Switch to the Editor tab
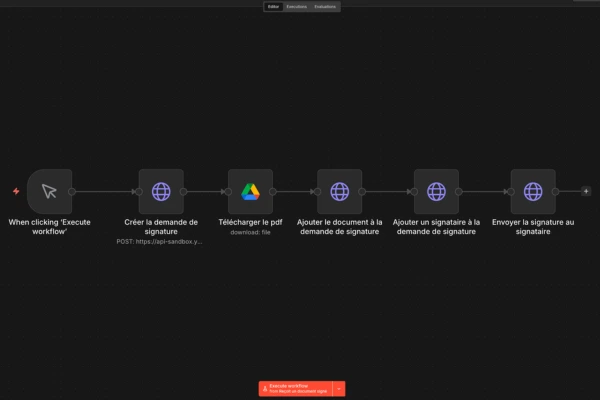 [x=273, y=7]
